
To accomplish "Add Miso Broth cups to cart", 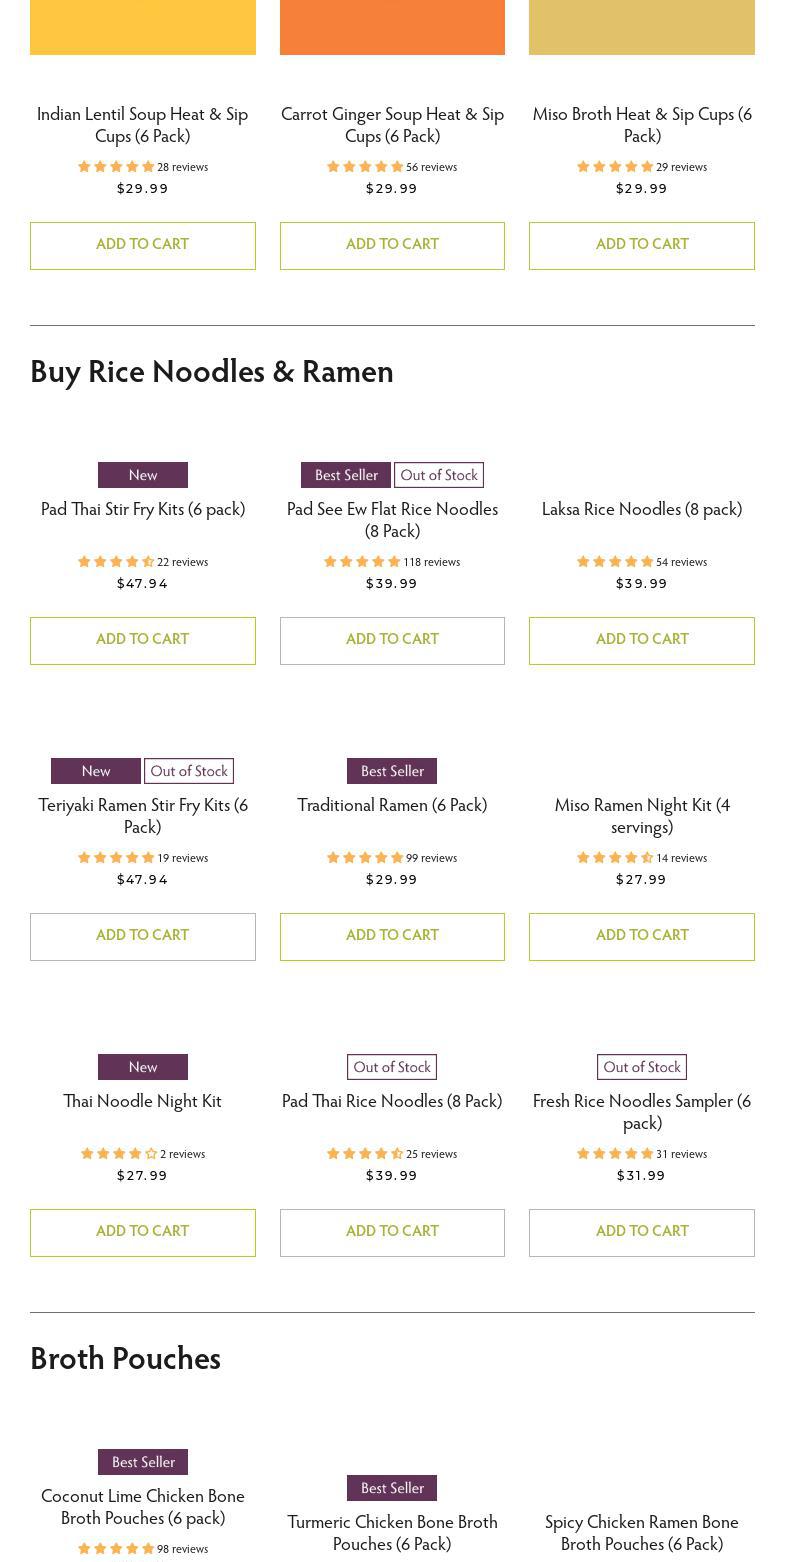I will (641, 245).
